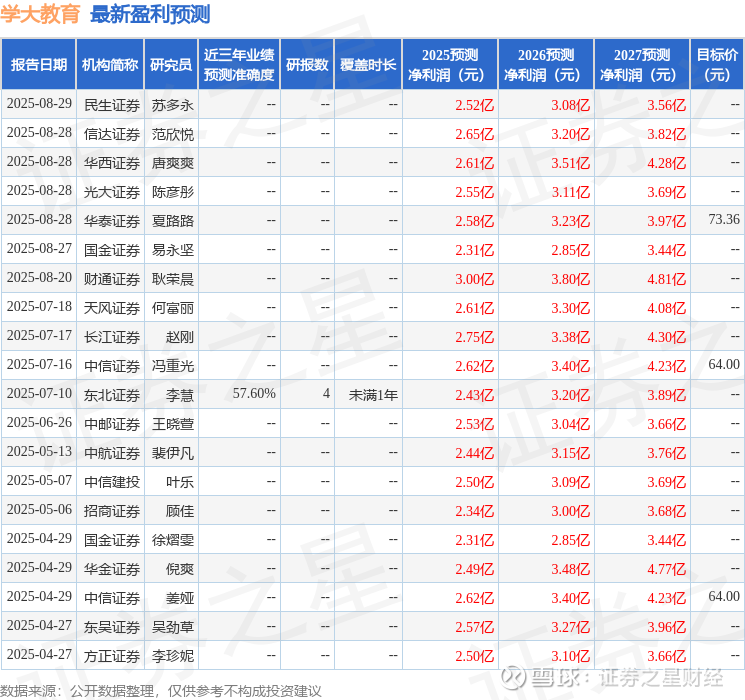Click date 2025-08-20
The image size is (745, 700).
39,278
